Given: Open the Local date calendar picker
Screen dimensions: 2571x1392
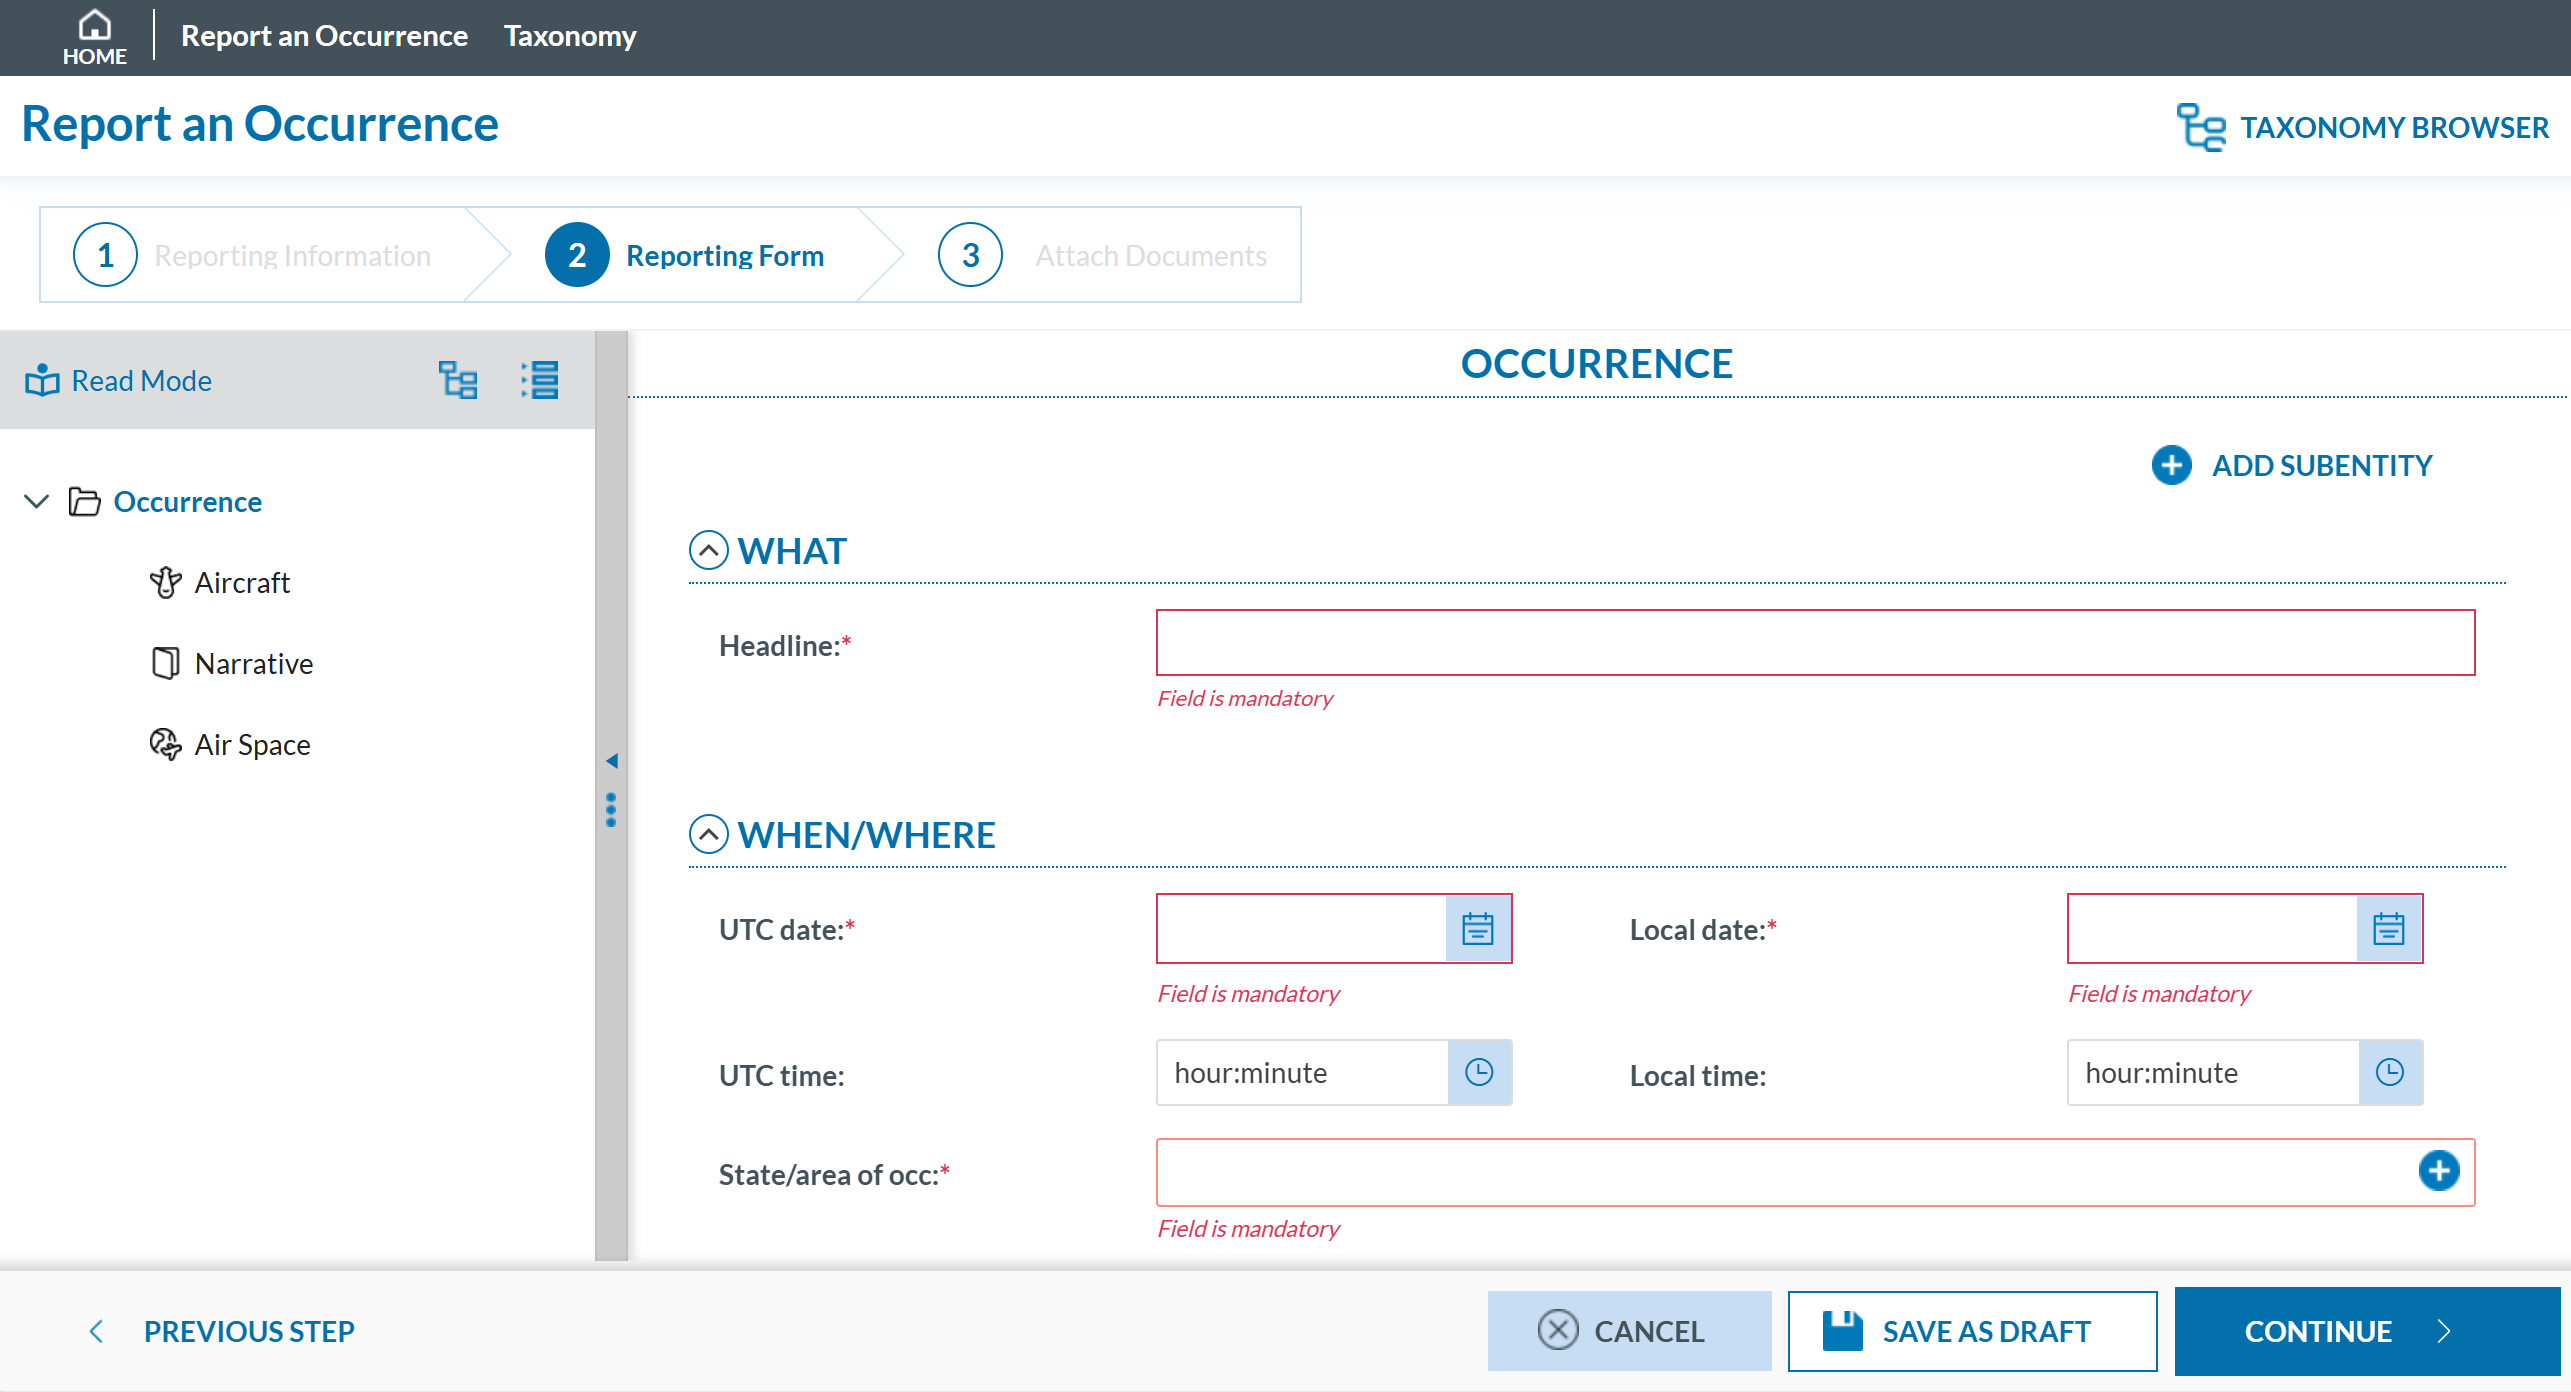Looking at the screenshot, I should pos(2388,928).
